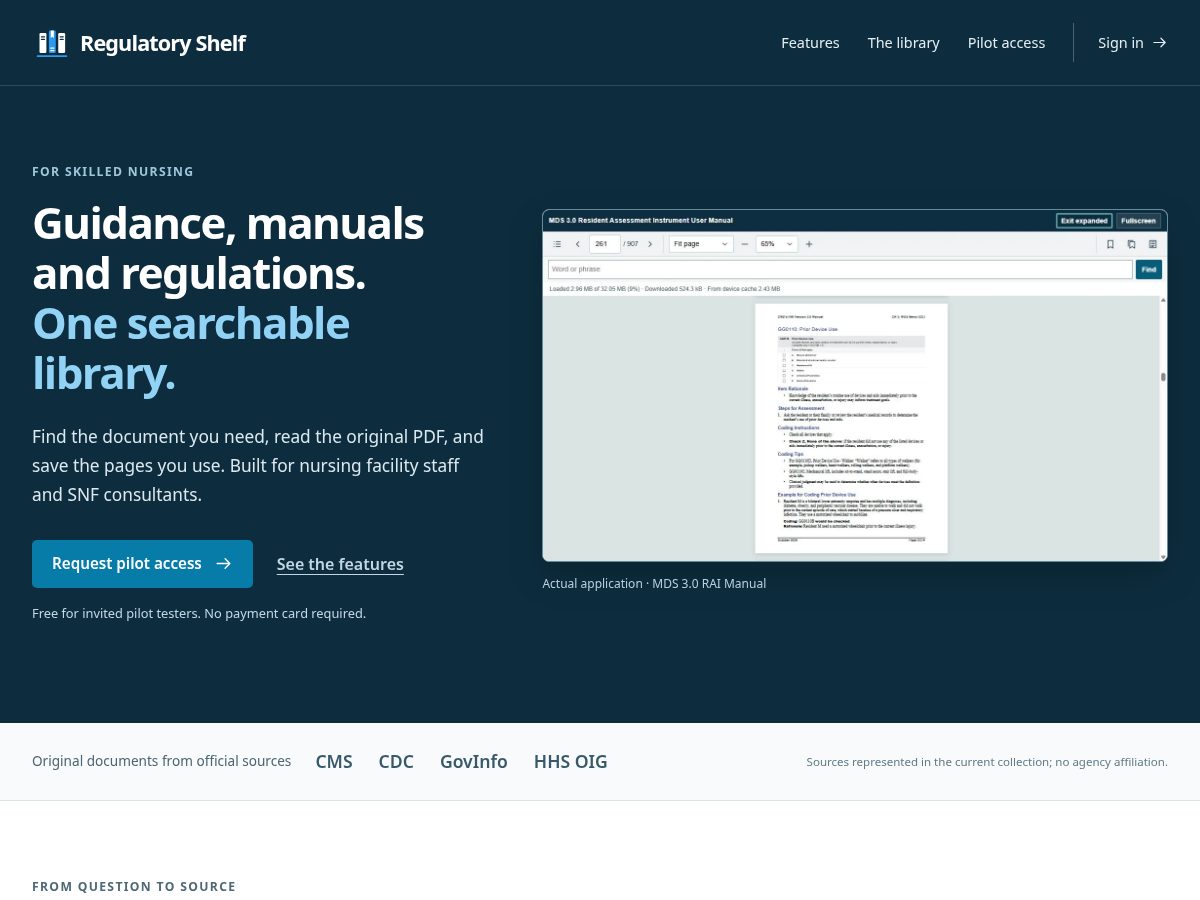Click the CMS source label

tap(334, 762)
